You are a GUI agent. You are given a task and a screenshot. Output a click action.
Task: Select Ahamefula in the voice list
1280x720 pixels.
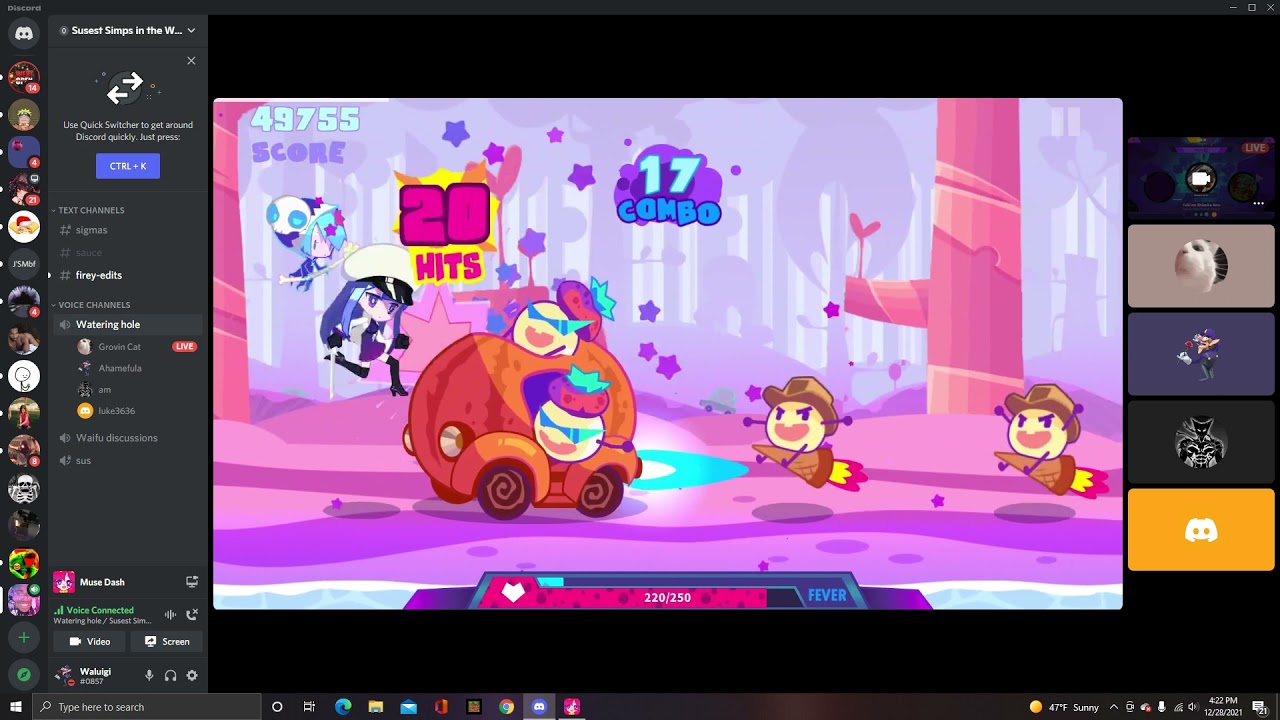click(120, 368)
